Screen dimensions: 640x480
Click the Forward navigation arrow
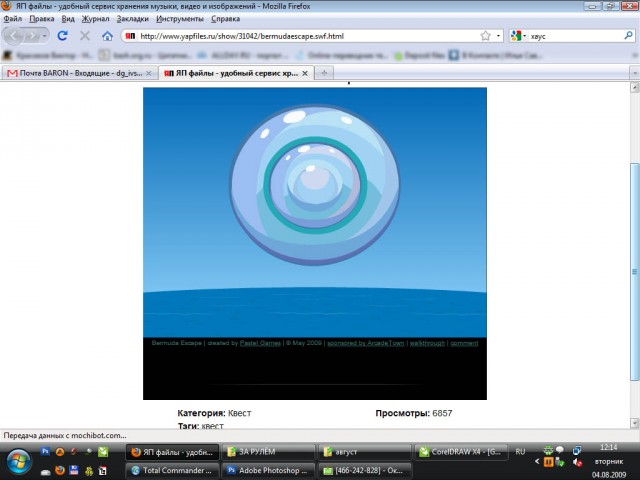(31, 36)
